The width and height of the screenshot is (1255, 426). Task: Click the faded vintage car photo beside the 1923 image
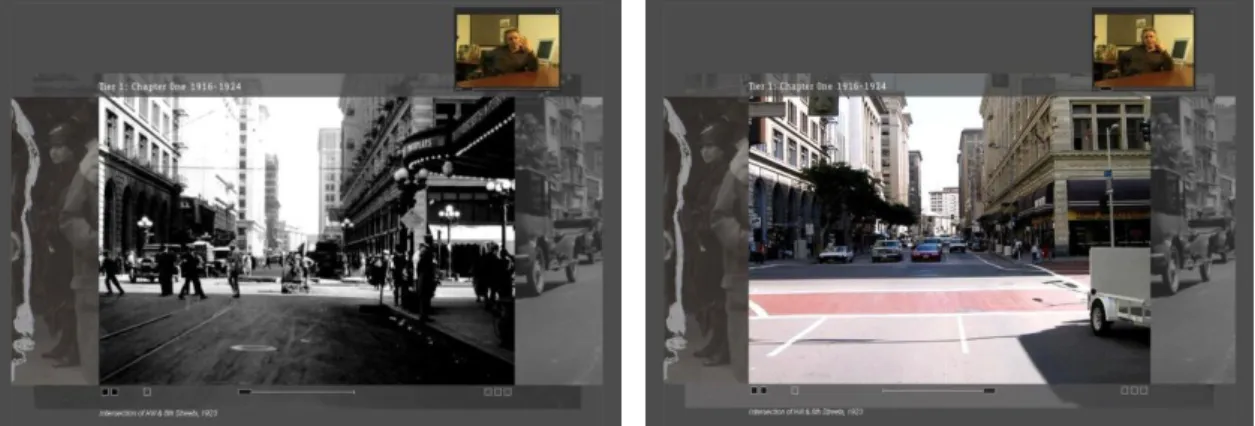coord(559,240)
